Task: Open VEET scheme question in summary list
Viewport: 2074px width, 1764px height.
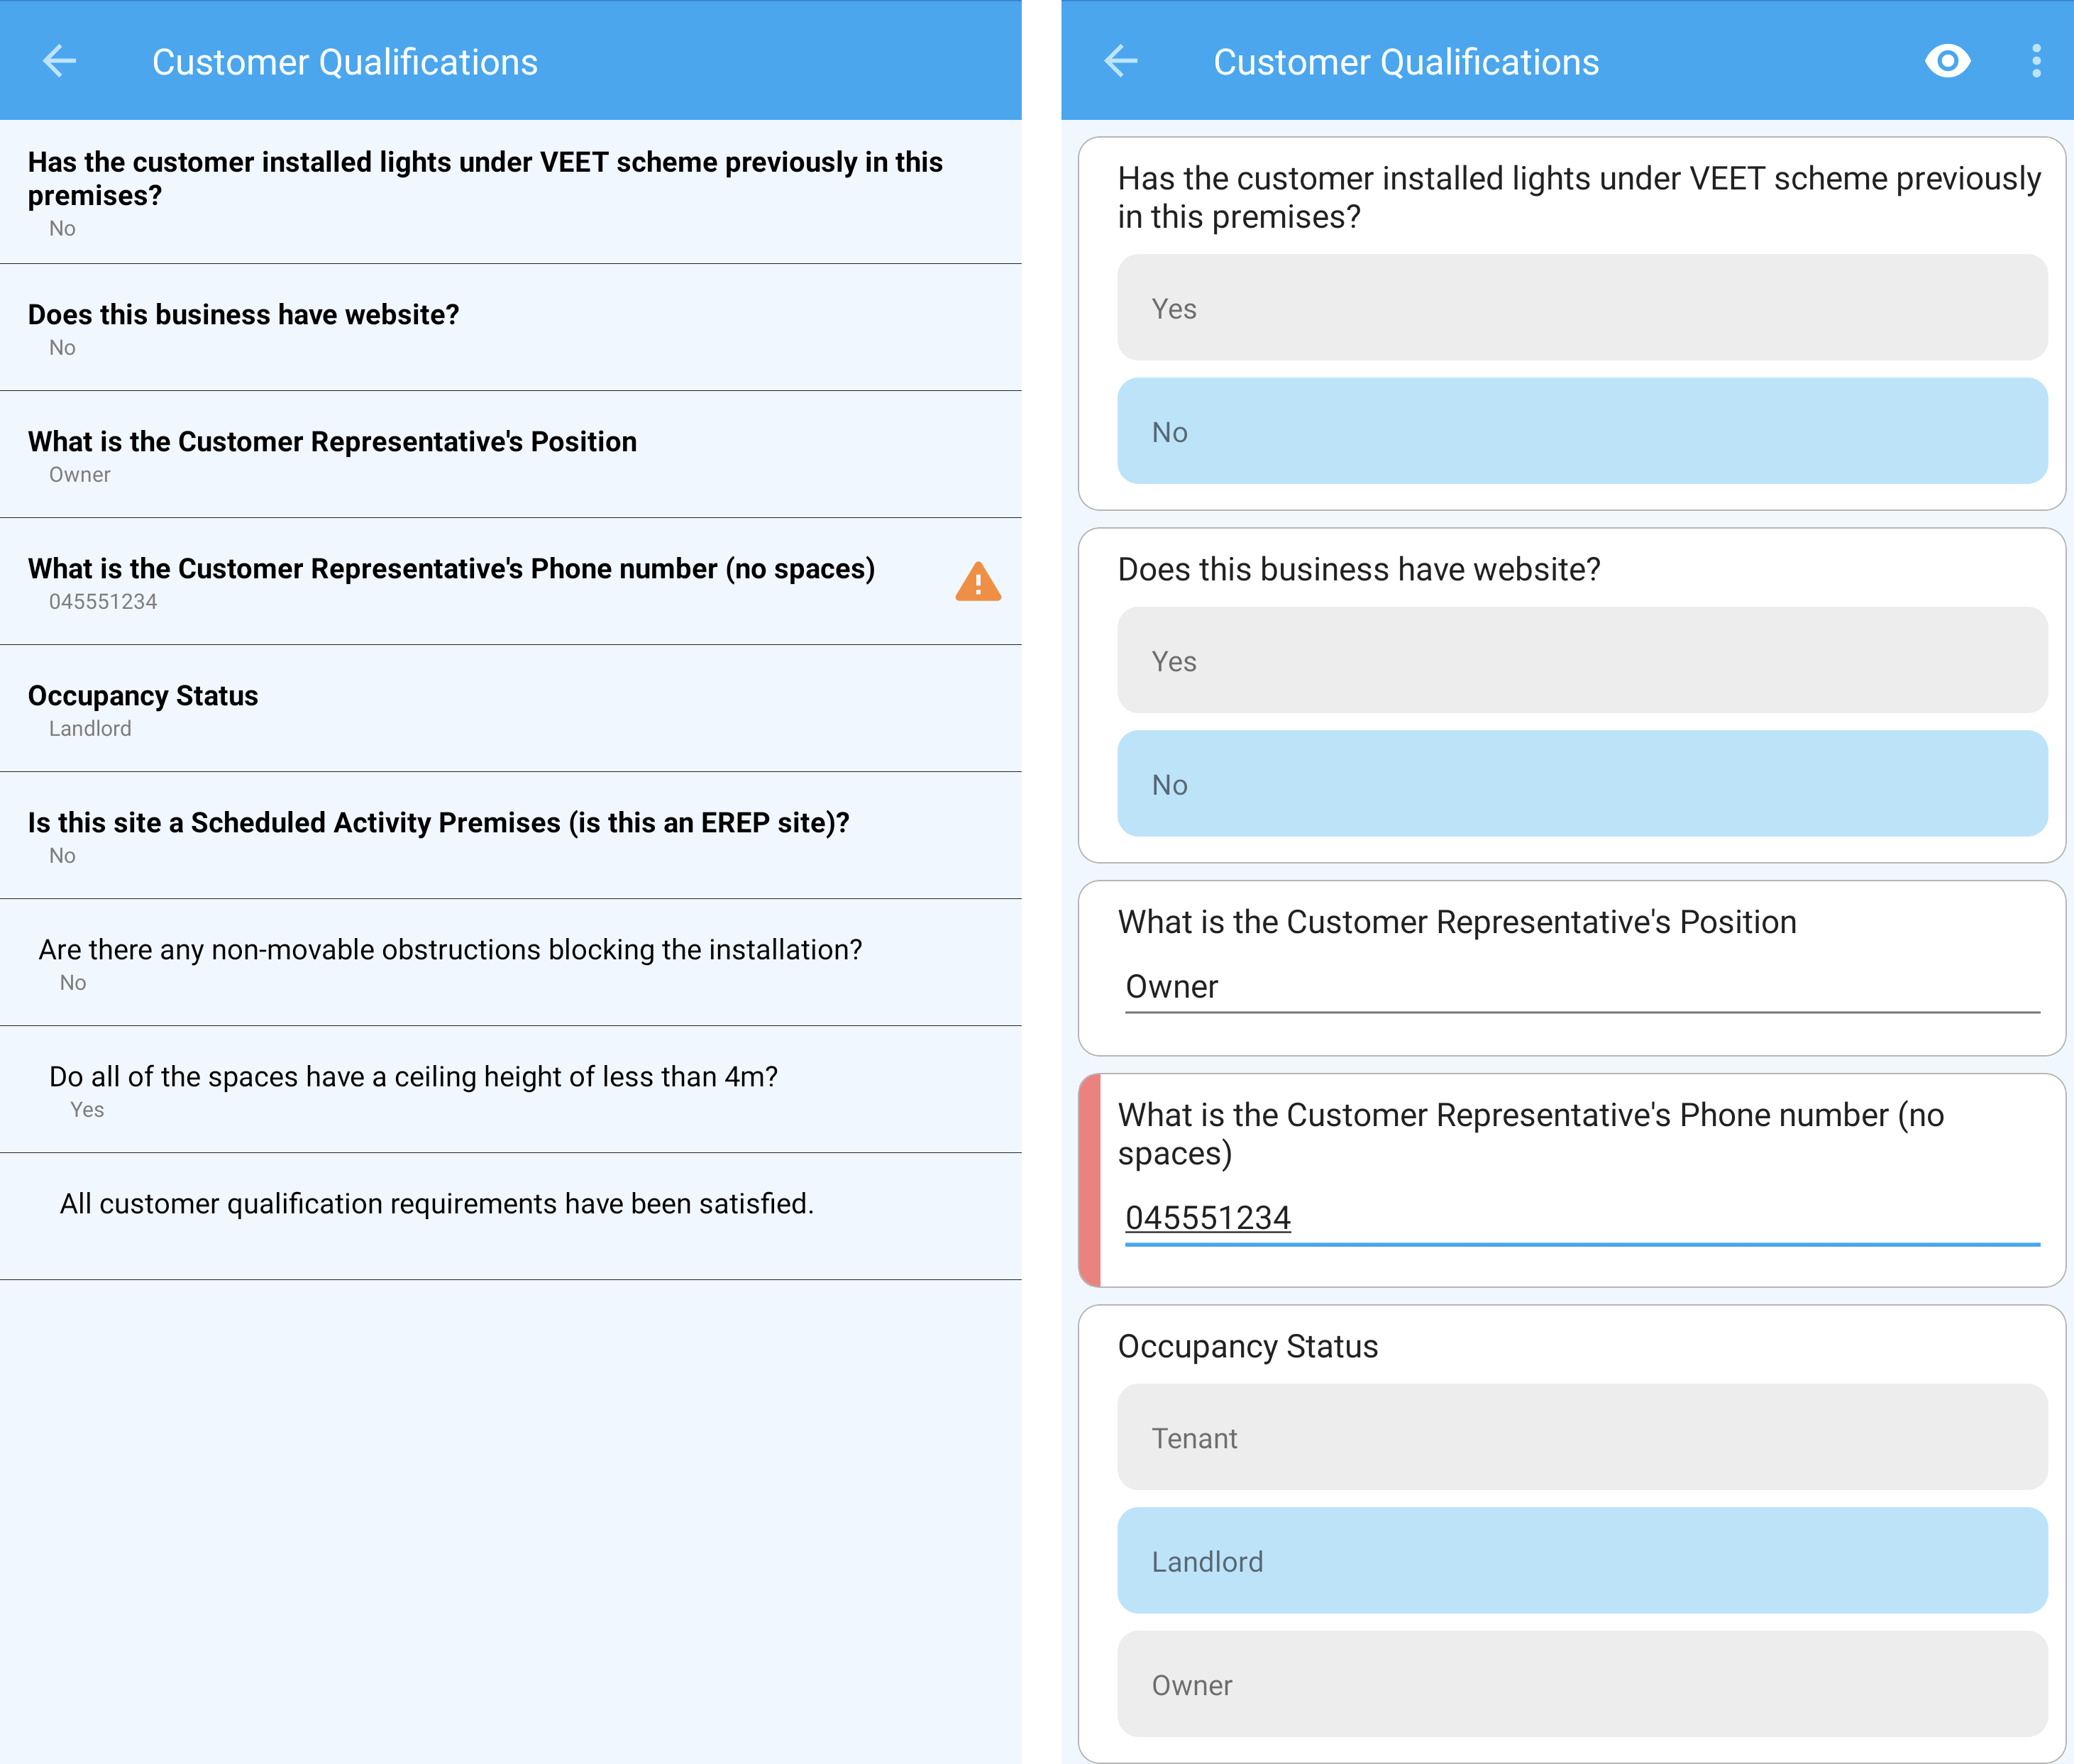Action: 510,192
